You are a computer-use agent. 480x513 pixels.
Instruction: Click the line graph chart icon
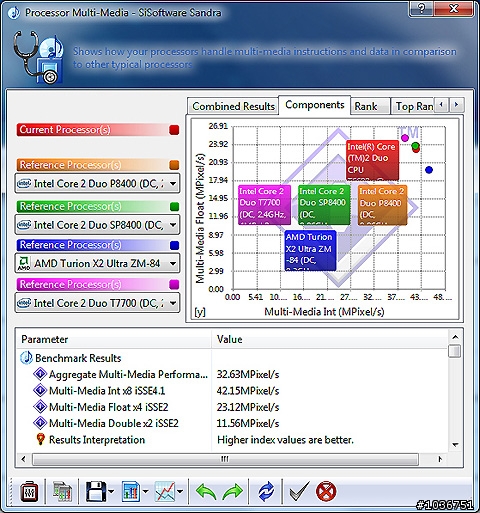pos(165,492)
